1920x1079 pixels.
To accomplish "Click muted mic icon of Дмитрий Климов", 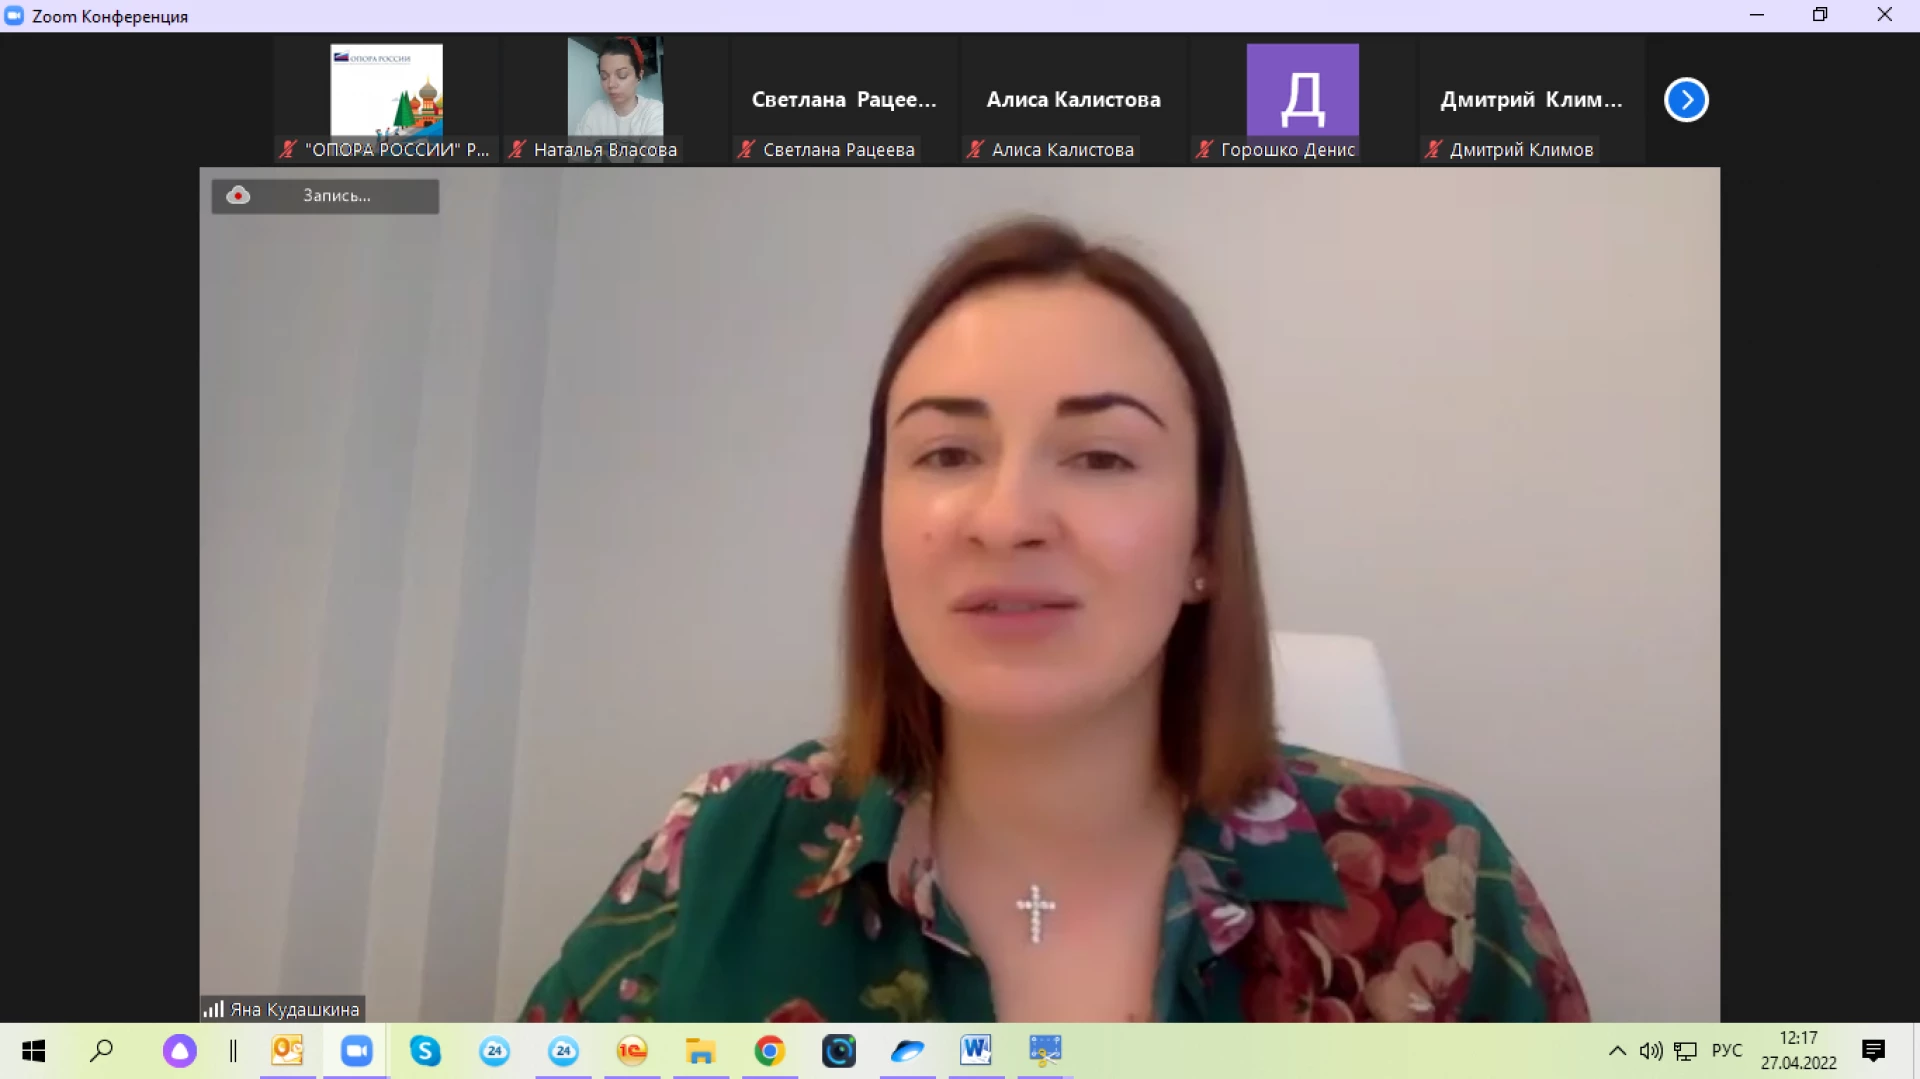I will (x=1433, y=149).
